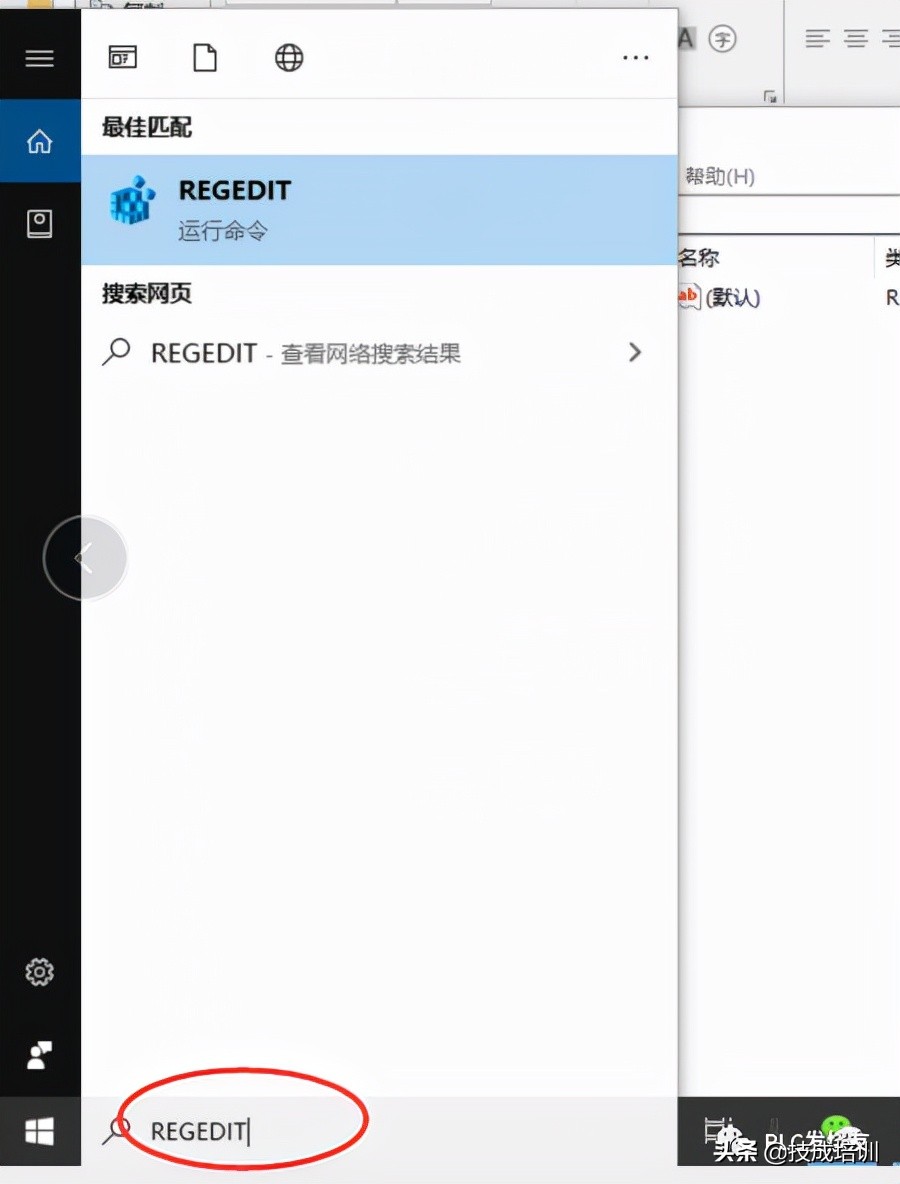Open the Settings gear in the Start sidebar
Screen dimensions: 900x1184
[39, 971]
